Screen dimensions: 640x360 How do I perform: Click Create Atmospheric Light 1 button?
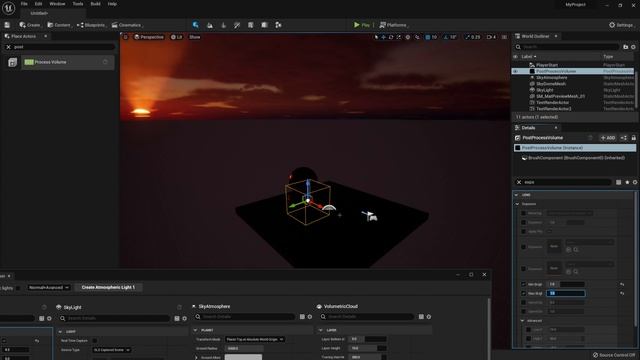[x=108, y=287]
